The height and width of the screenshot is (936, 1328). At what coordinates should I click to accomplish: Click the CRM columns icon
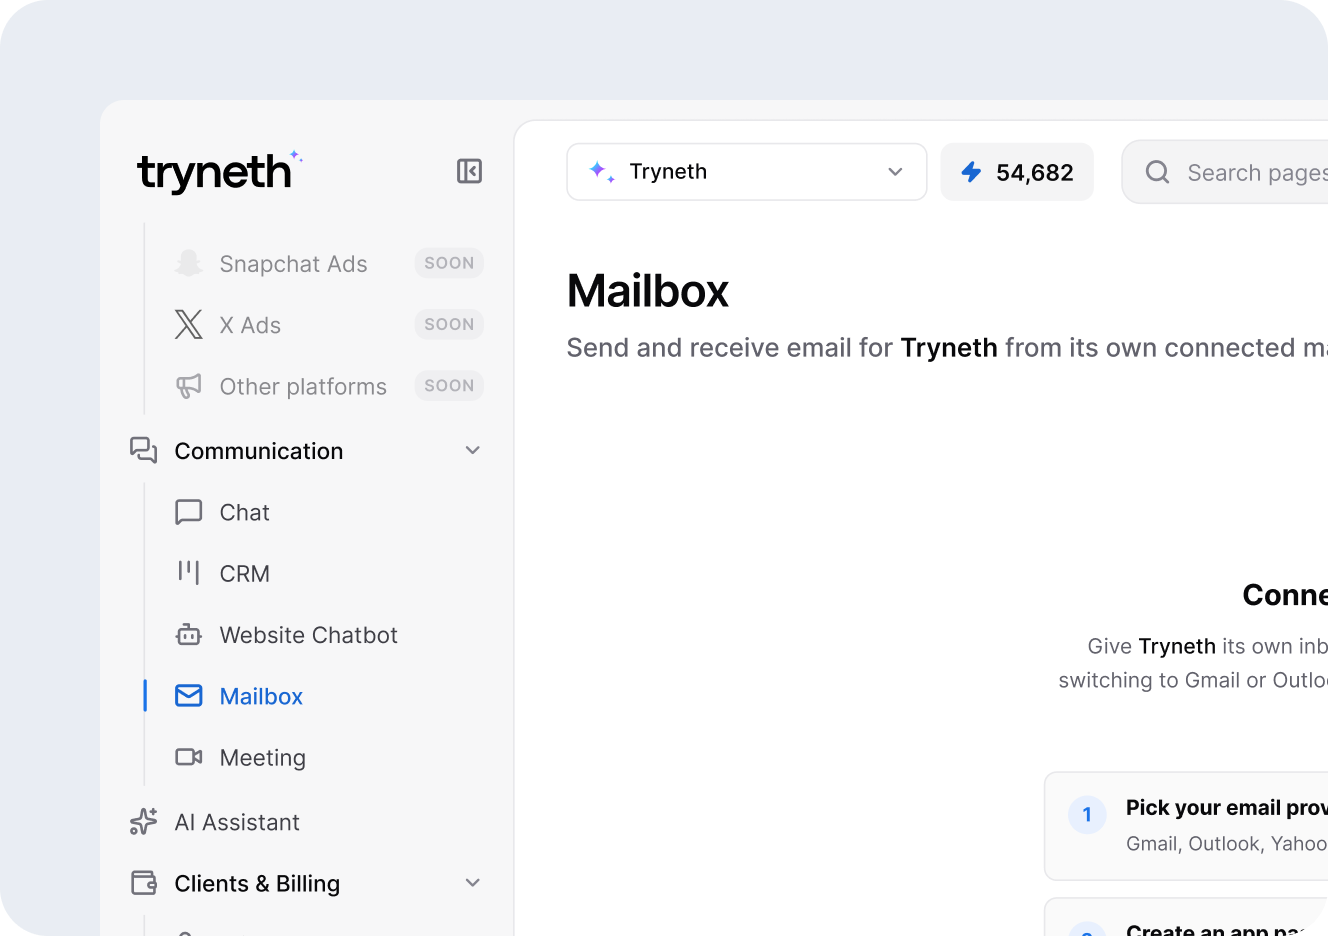pos(188,573)
